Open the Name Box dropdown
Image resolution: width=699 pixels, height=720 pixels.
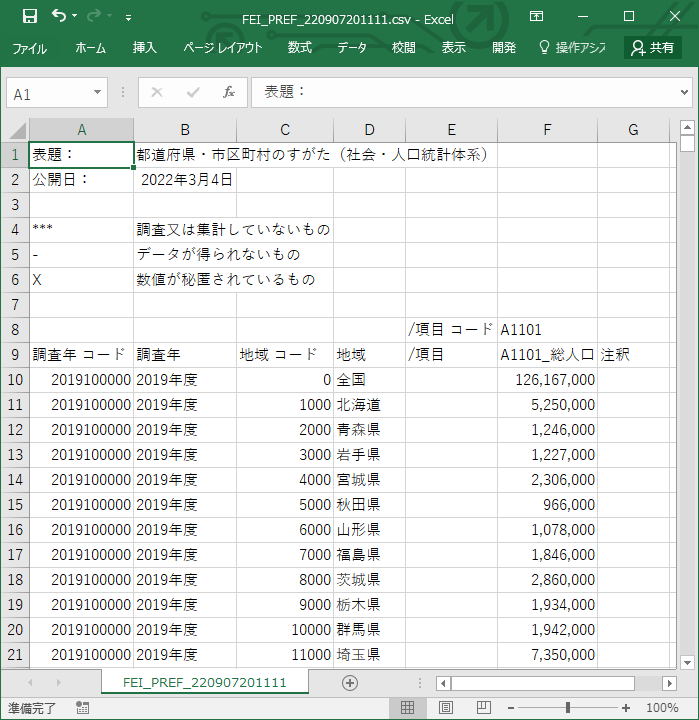pos(98,93)
